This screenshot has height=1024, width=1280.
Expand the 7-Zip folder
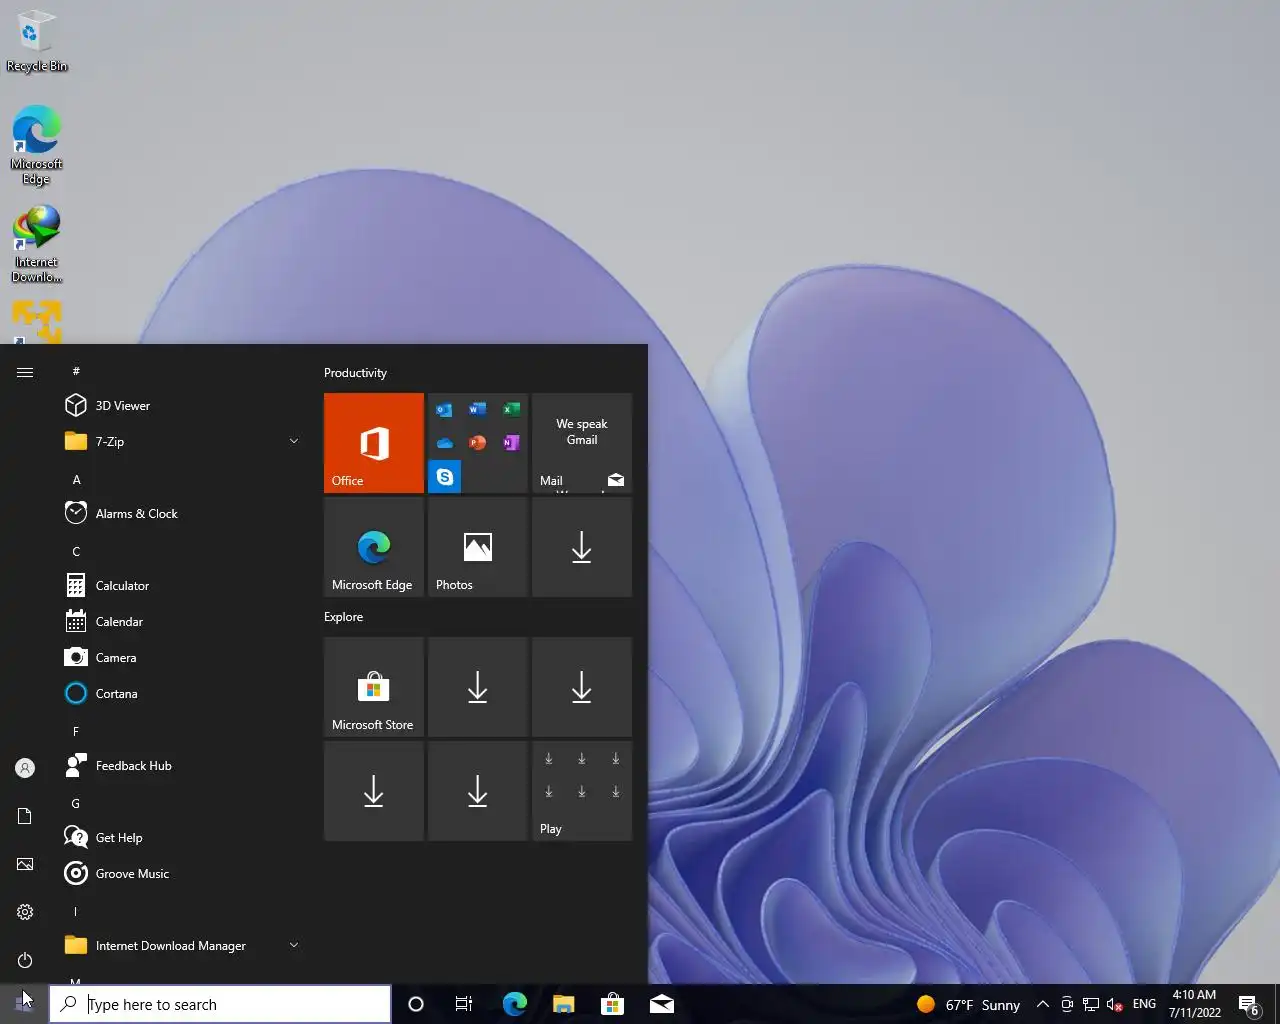point(180,441)
